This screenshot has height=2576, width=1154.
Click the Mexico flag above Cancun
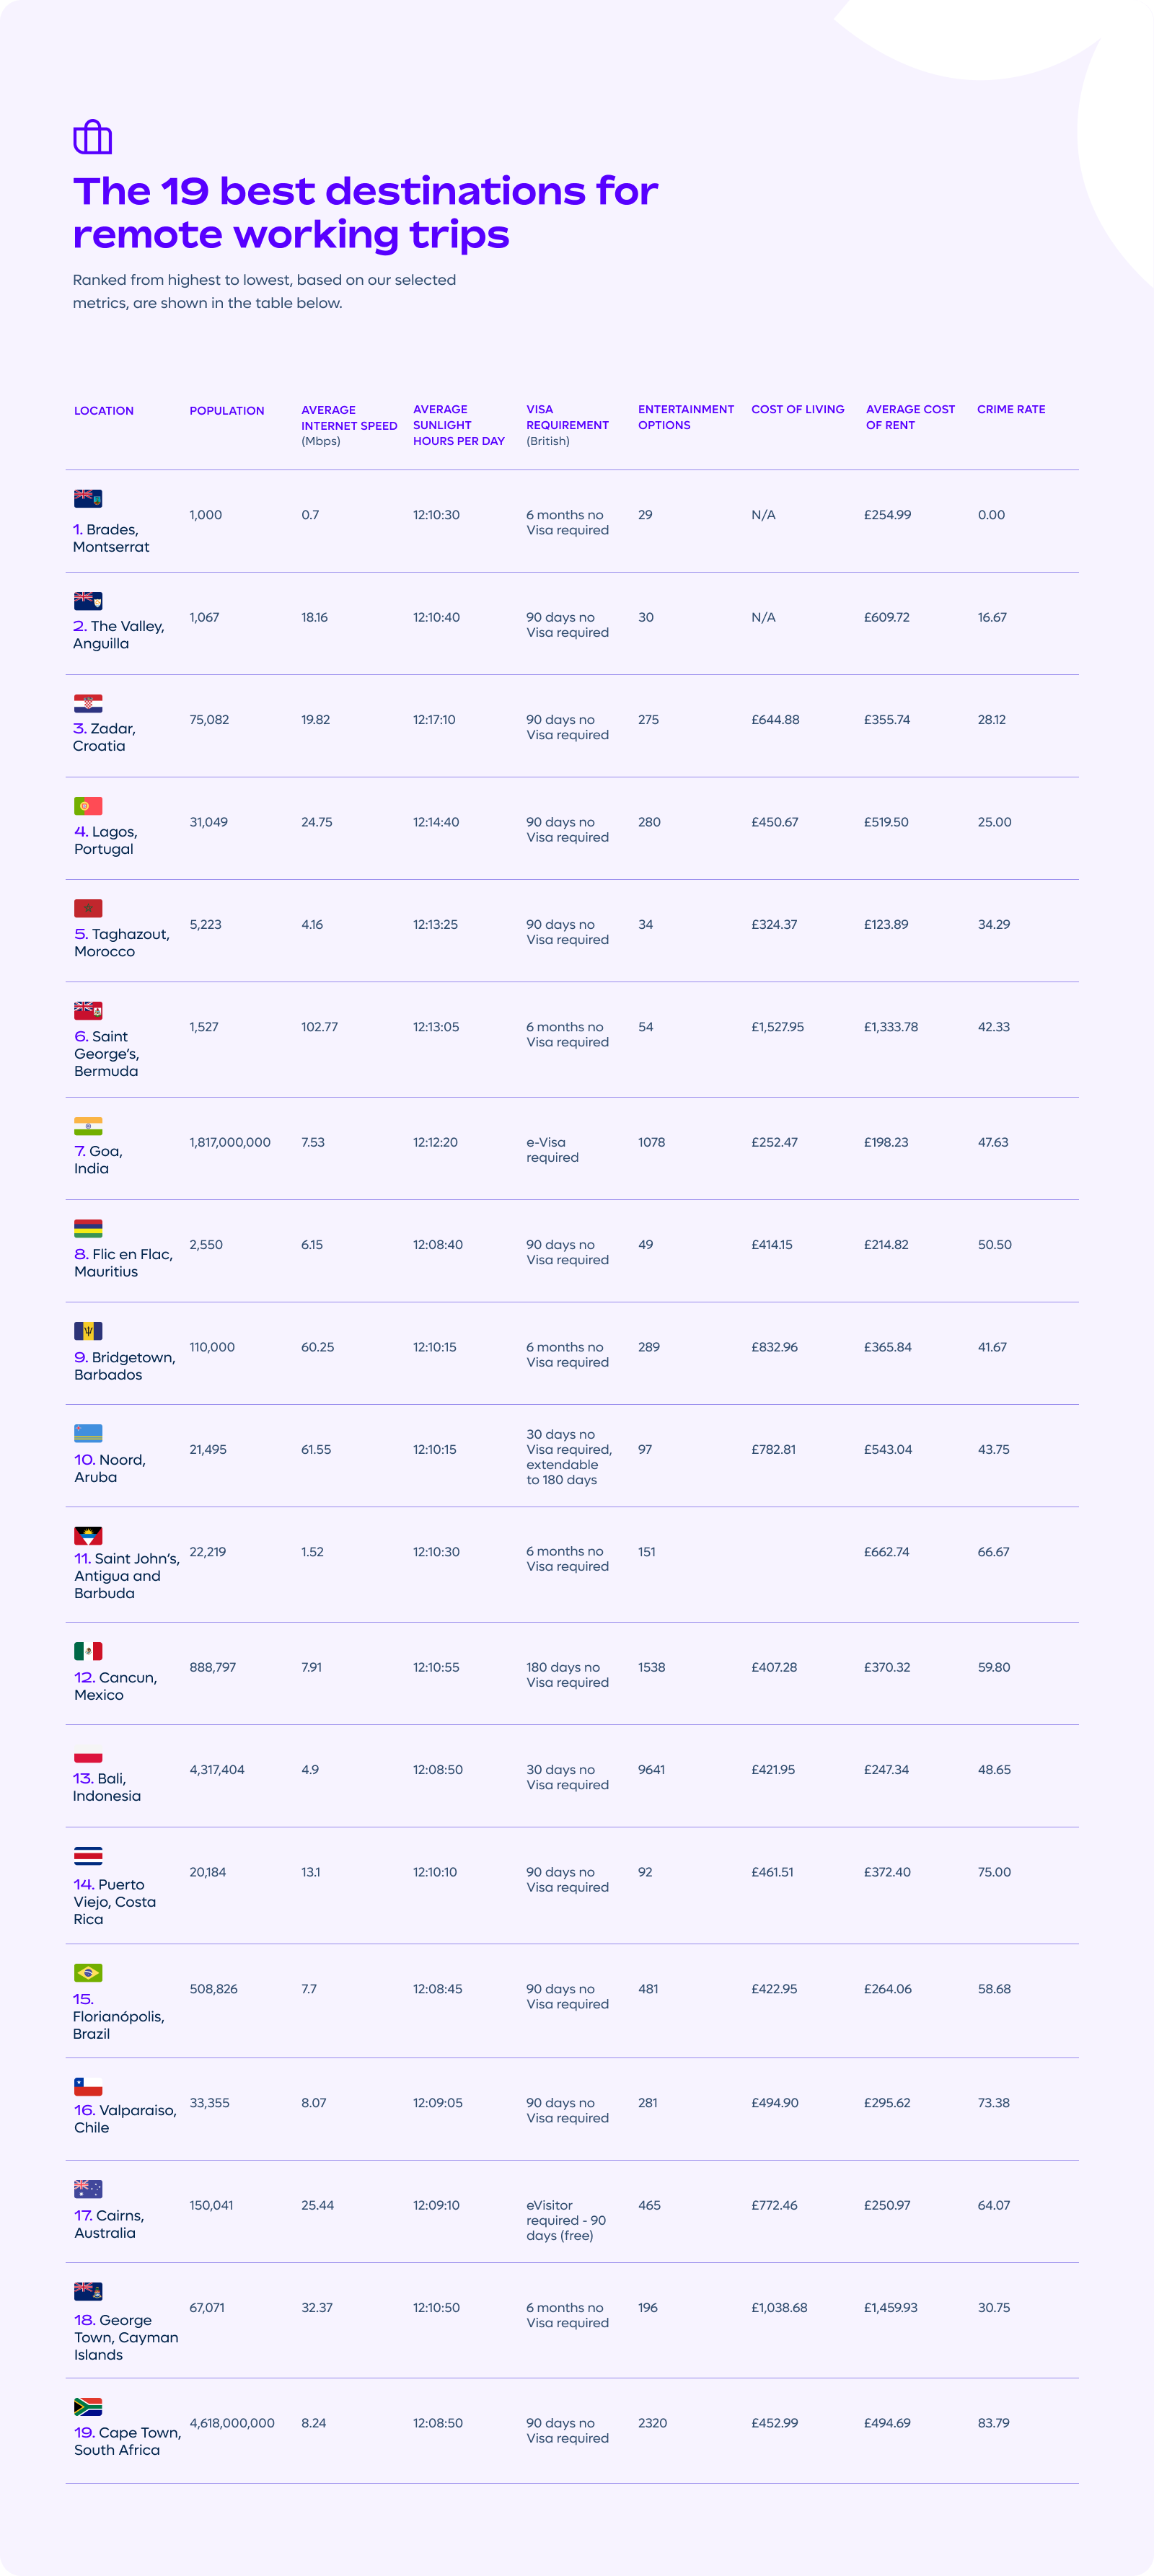[88, 1651]
